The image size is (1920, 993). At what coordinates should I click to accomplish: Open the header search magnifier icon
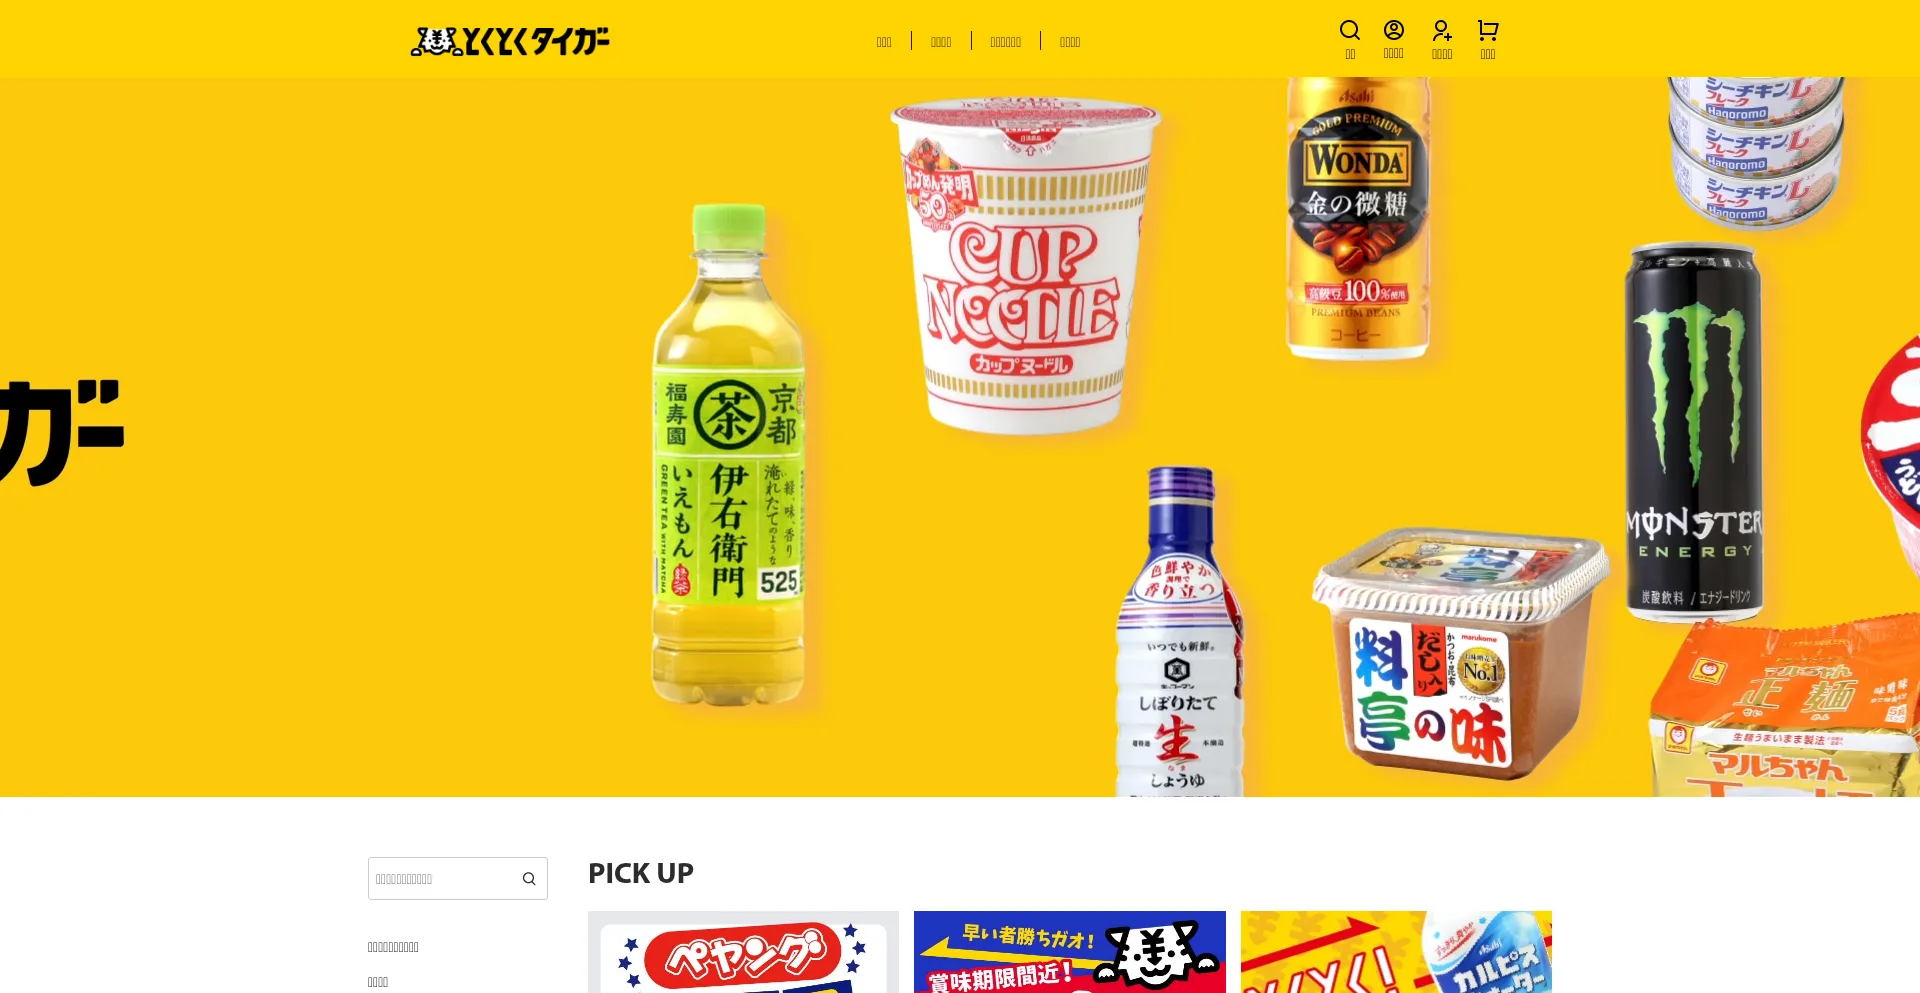(x=1350, y=30)
